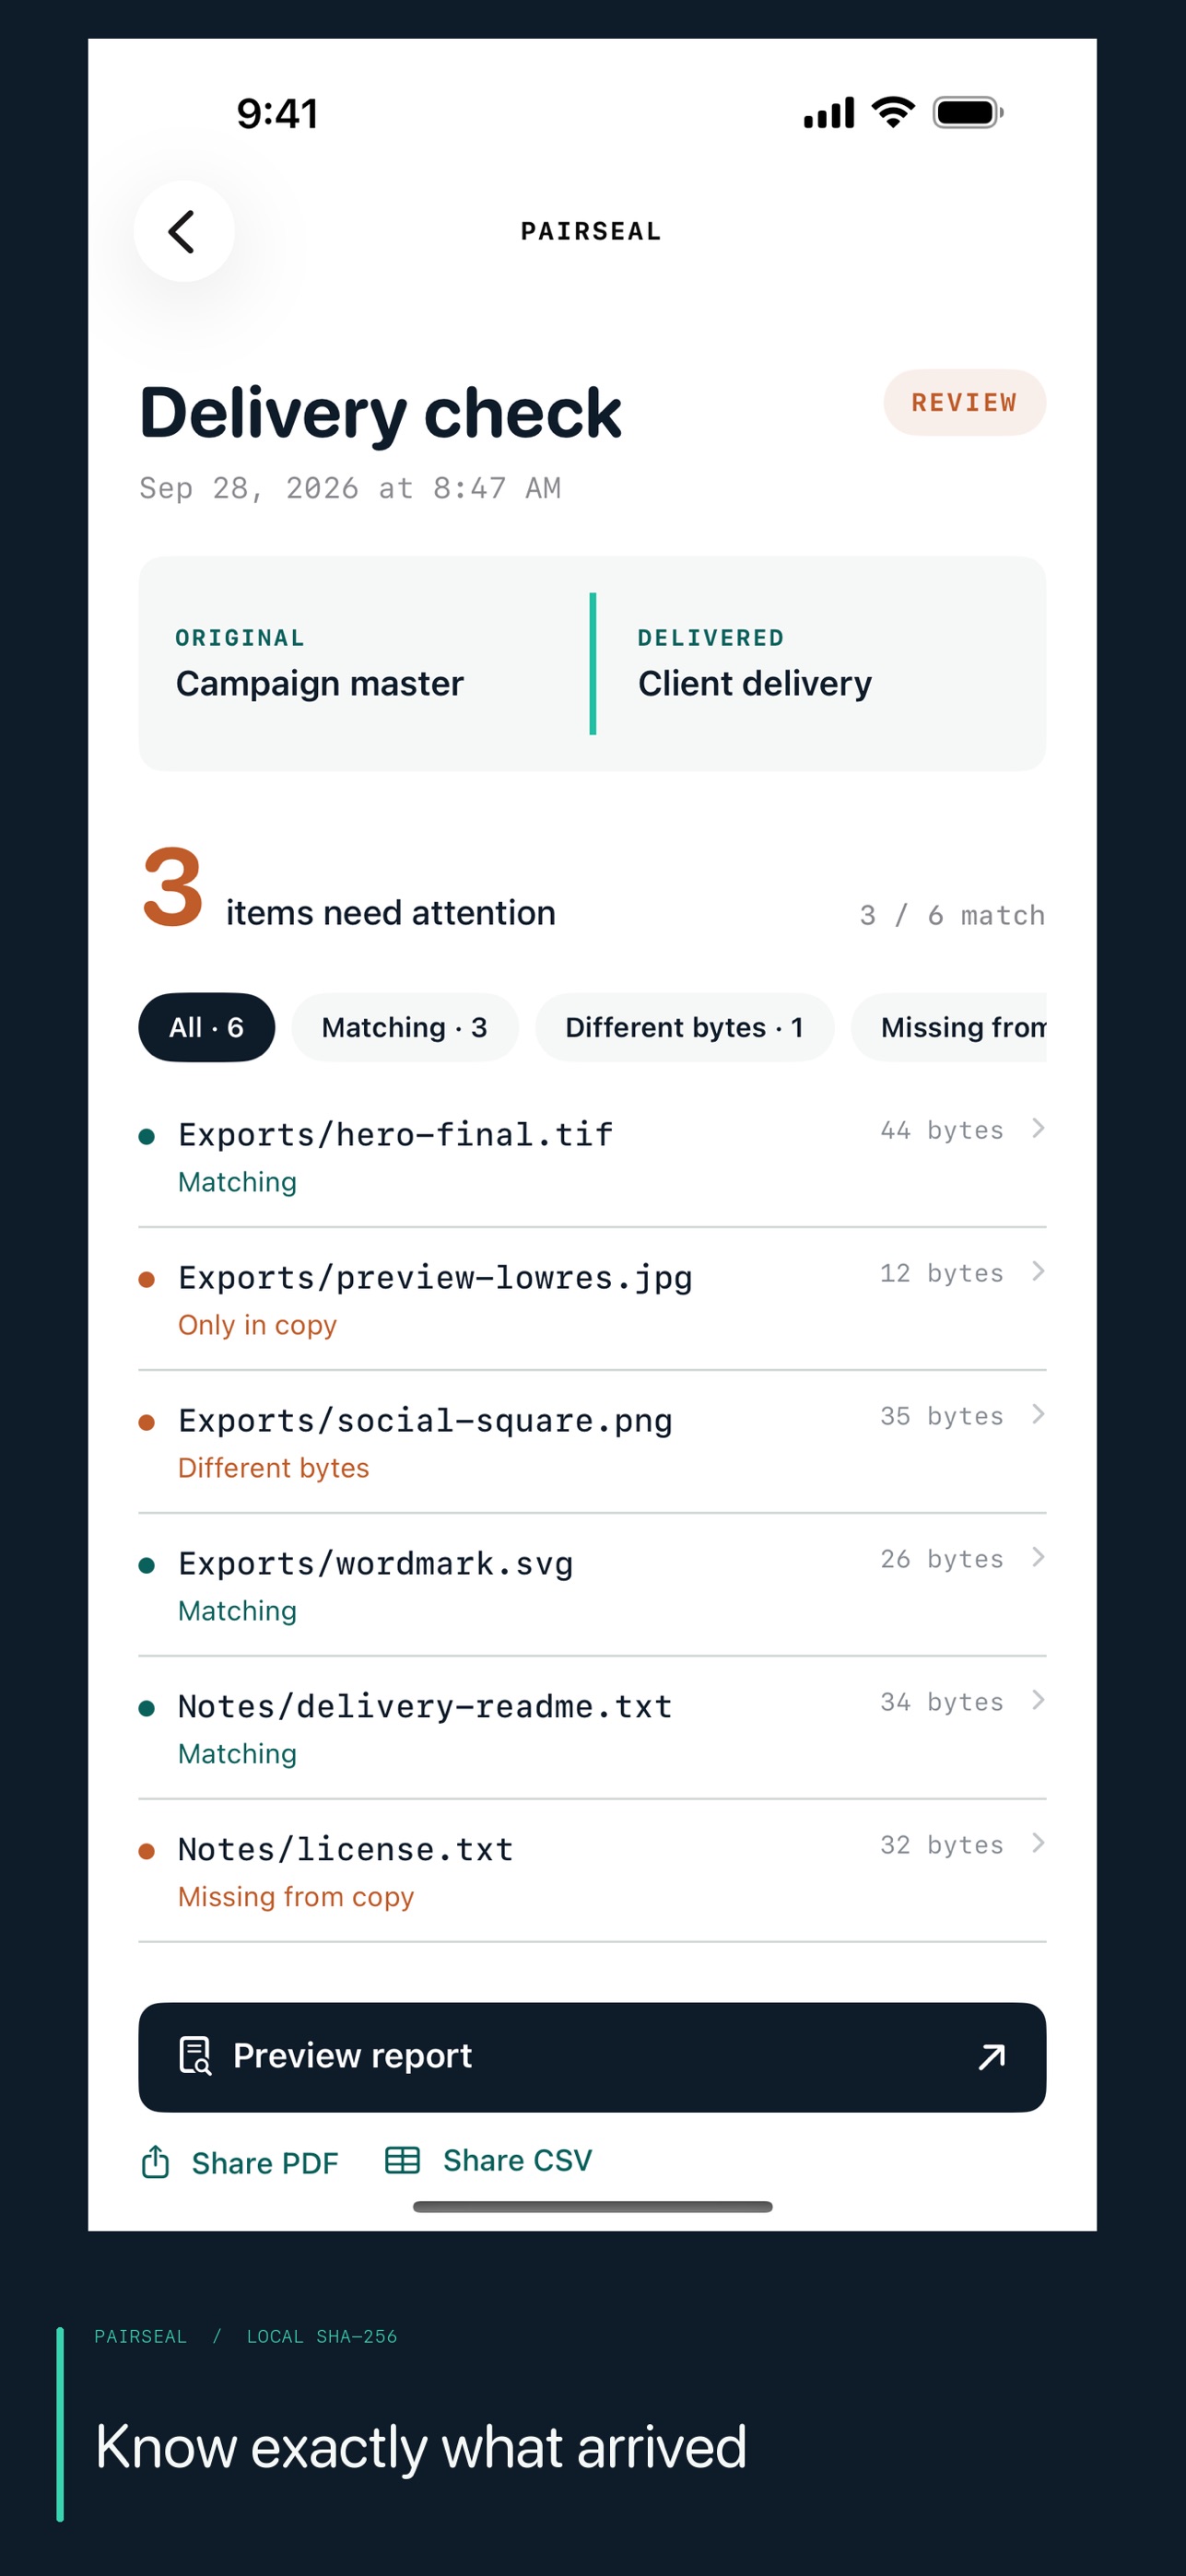Open the Preview report button

click(592, 2057)
